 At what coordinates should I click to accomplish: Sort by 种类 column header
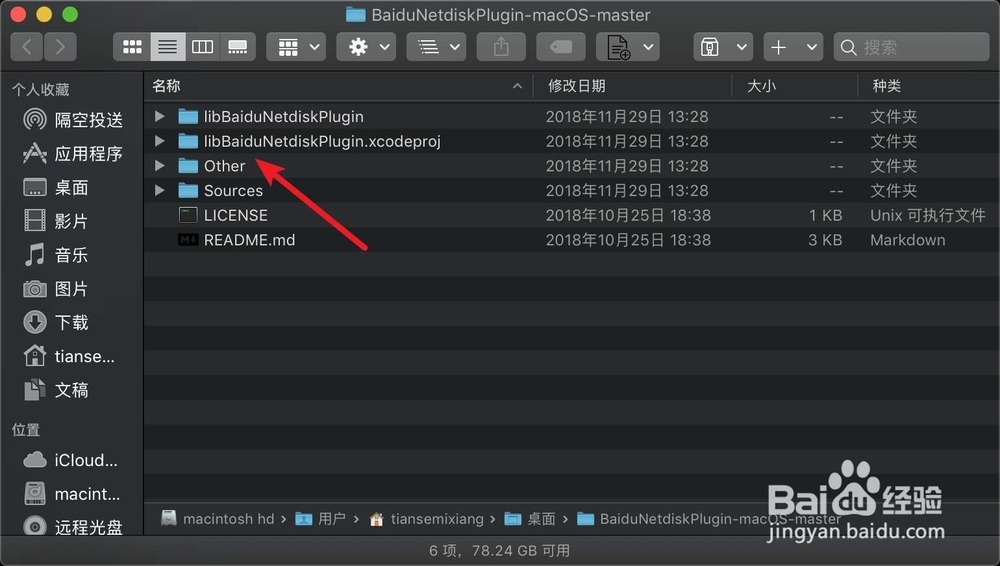coord(886,86)
